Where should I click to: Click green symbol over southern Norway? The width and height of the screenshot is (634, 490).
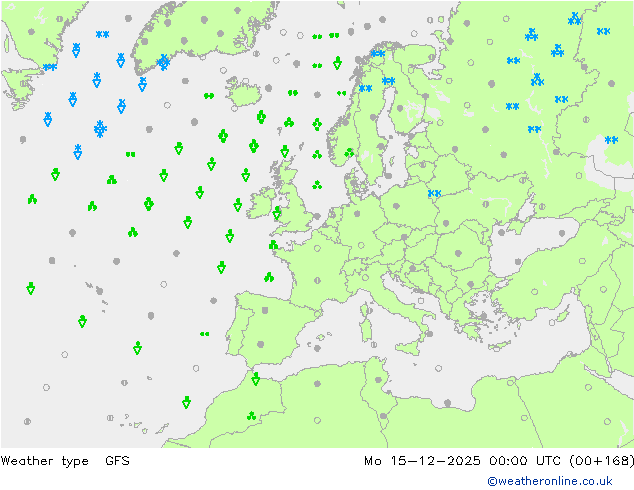tap(349, 153)
